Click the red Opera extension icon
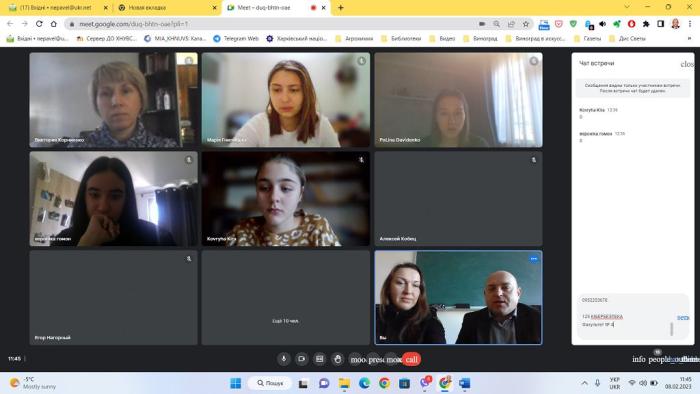Screen dimensions: 700x394 tap(631, 24)
